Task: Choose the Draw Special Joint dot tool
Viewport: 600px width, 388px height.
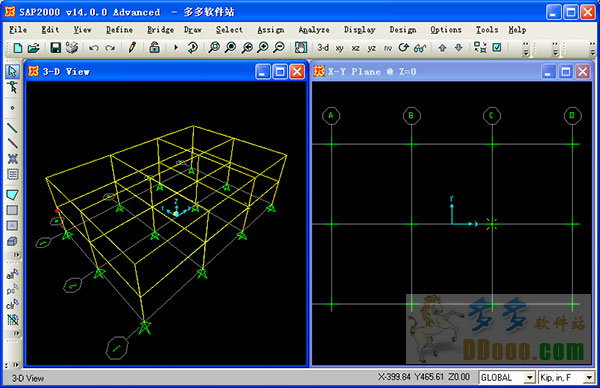Action: pos(12,108)
